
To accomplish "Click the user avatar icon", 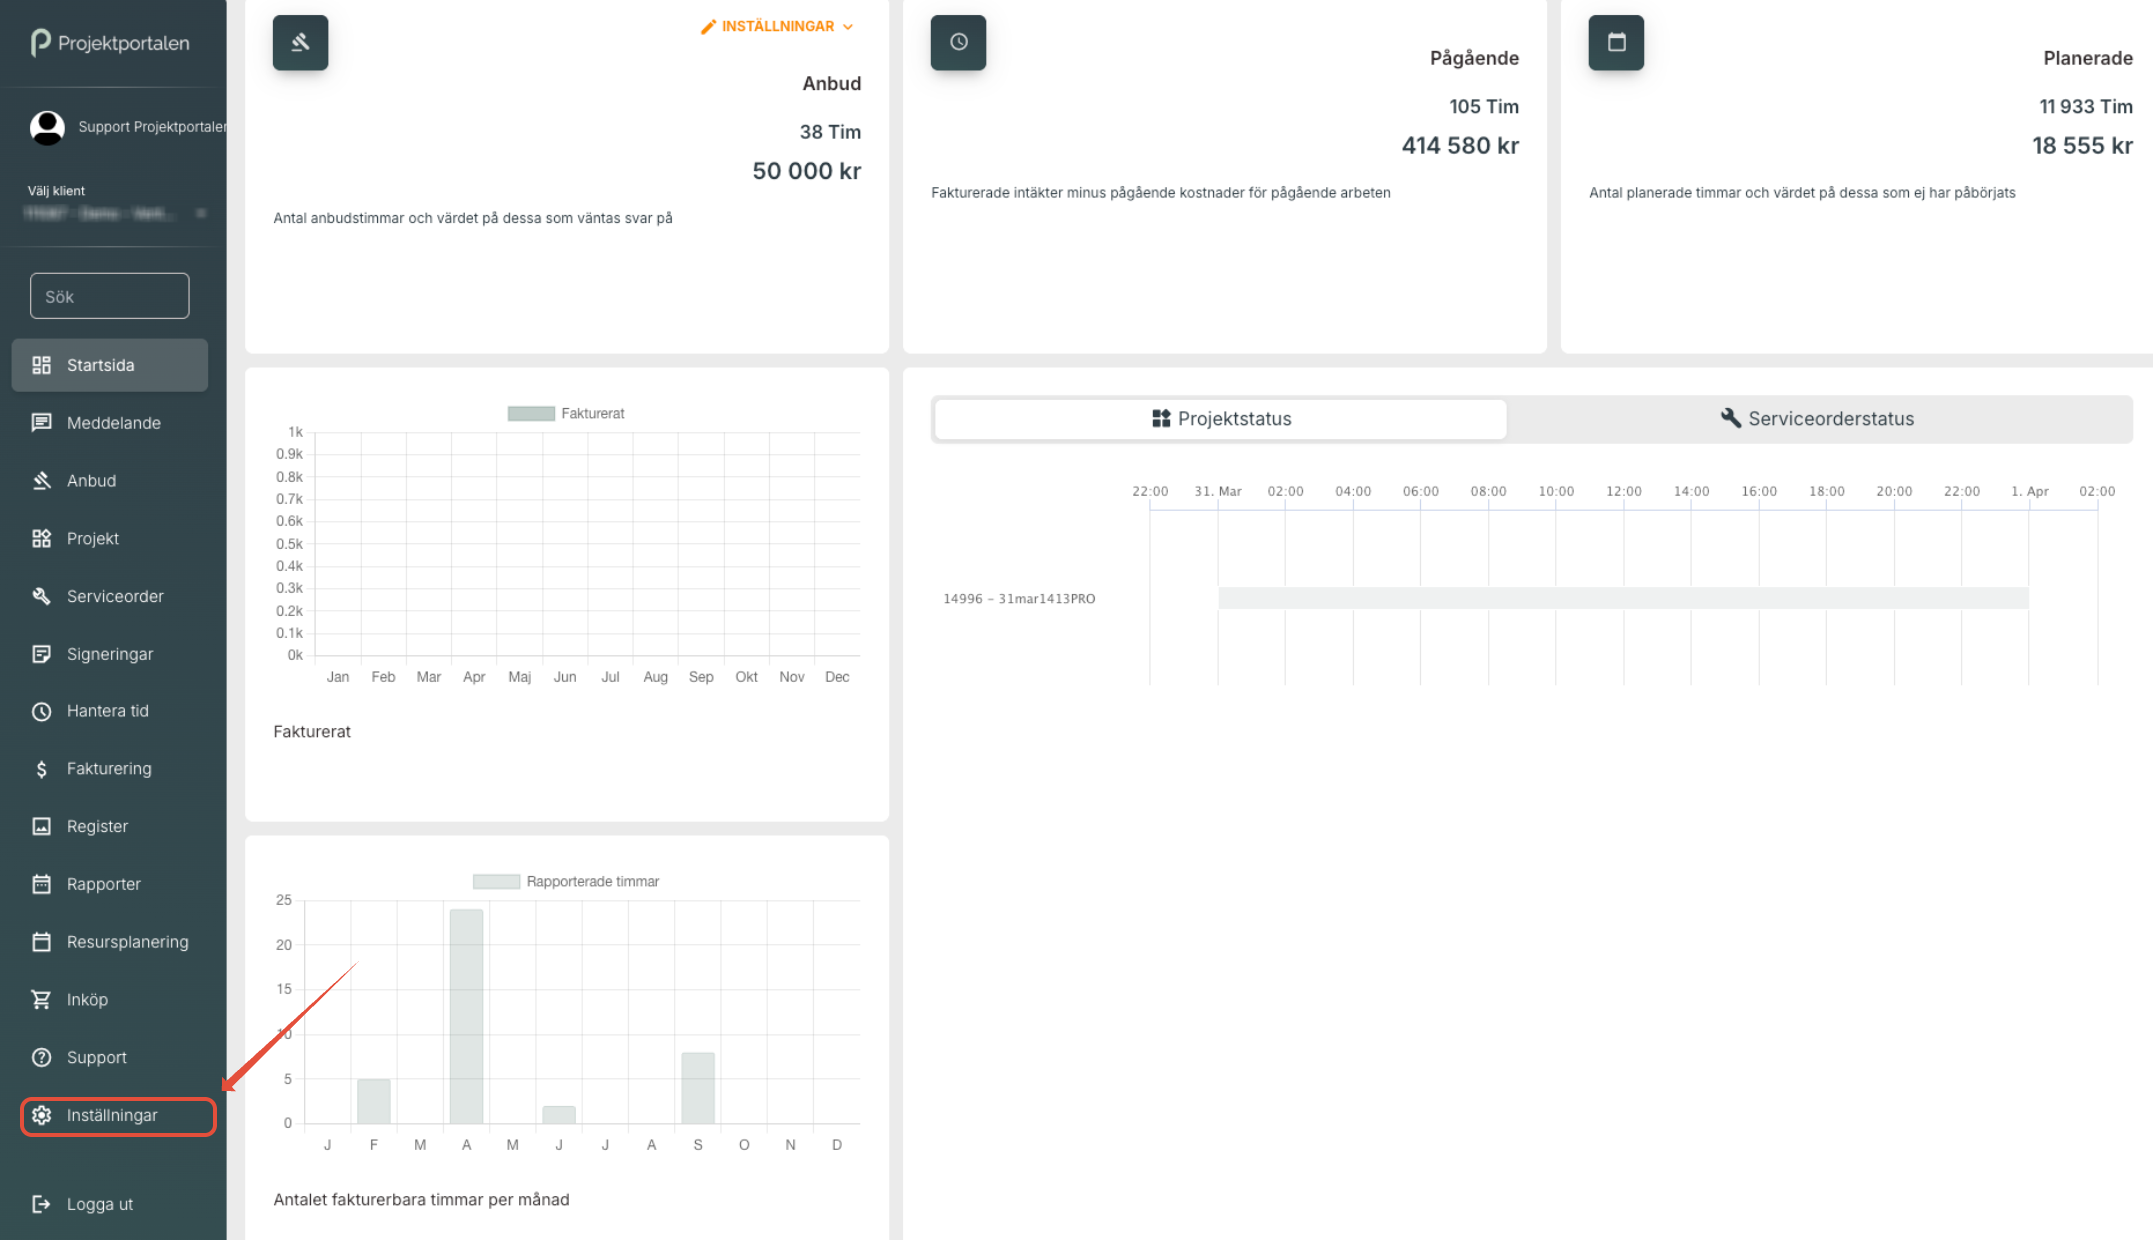I will point(47,127).
